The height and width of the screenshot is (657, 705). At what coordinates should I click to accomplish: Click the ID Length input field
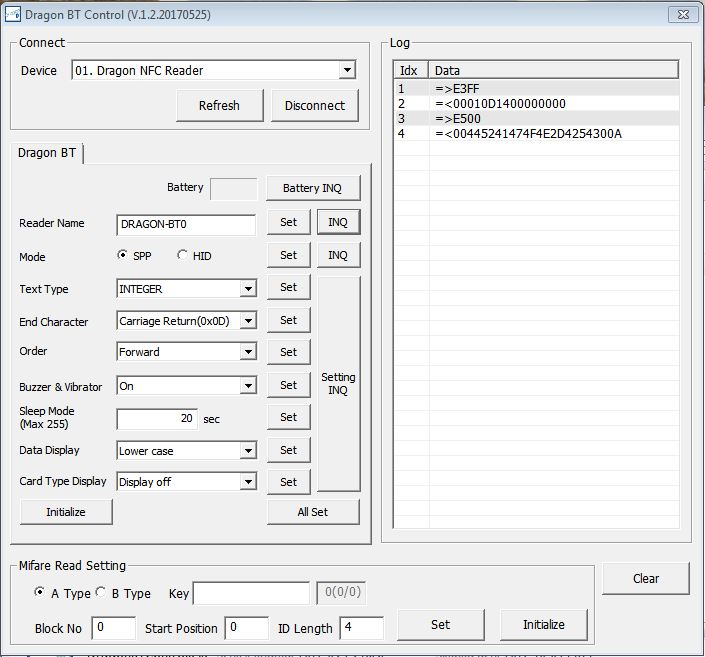pos(362,628)
